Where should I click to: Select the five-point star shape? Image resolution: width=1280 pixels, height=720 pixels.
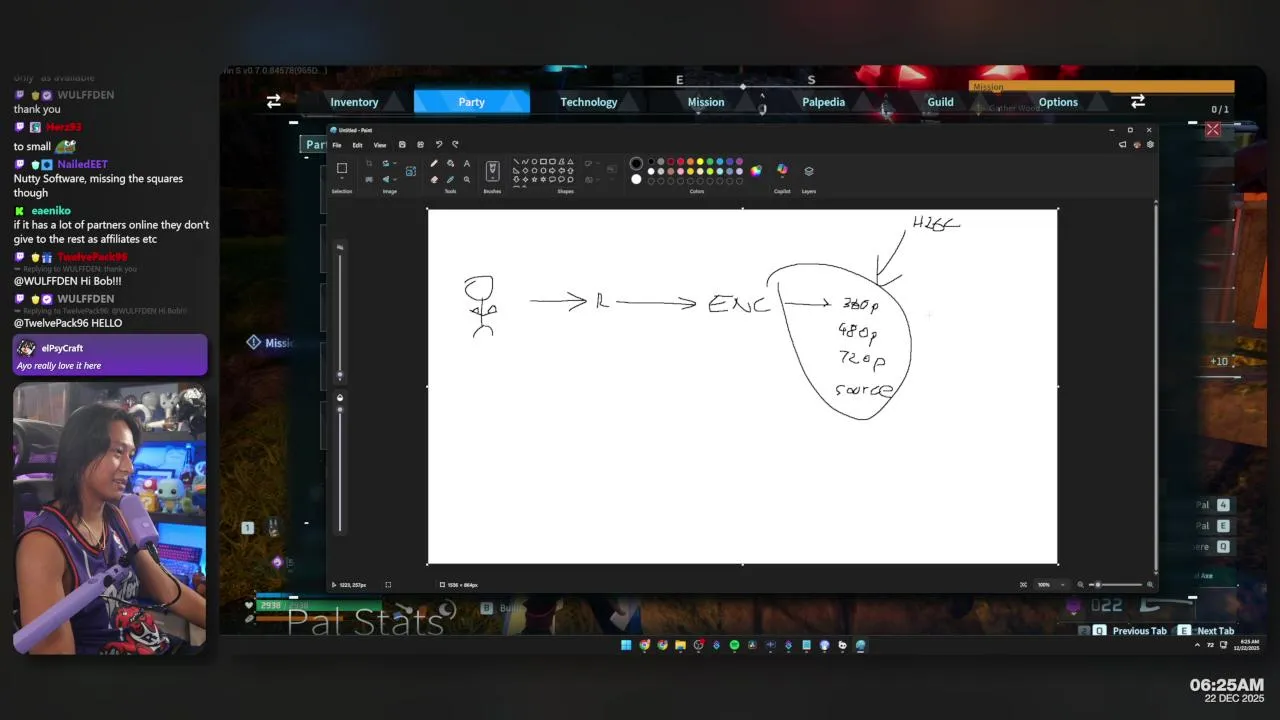pyautogui.click(x=534, y=179)
